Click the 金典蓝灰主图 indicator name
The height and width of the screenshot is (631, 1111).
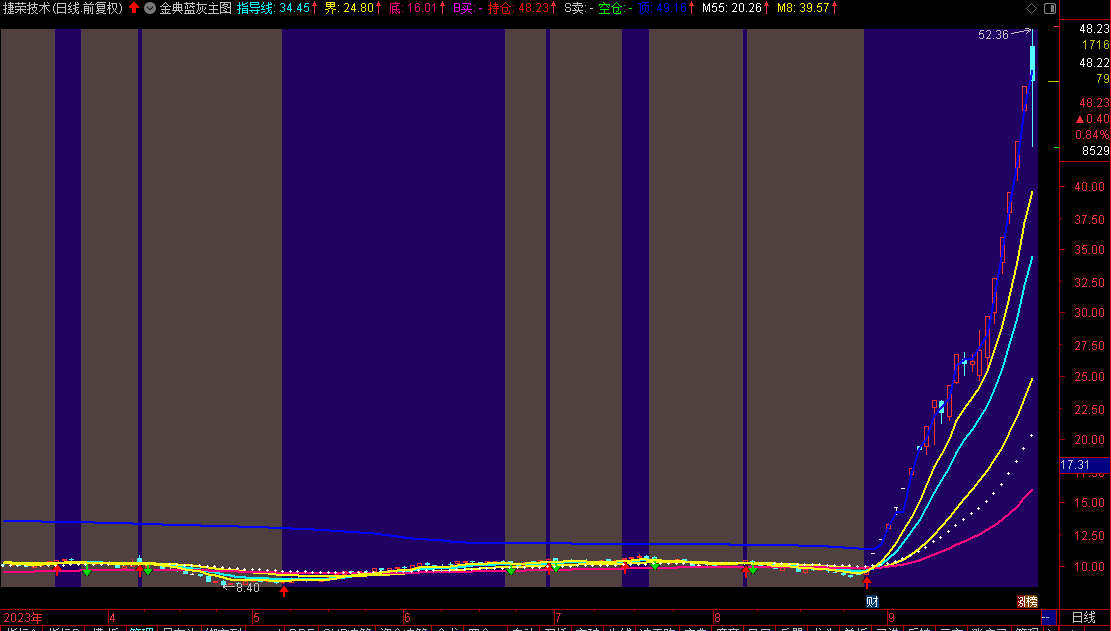pos(196,8)
